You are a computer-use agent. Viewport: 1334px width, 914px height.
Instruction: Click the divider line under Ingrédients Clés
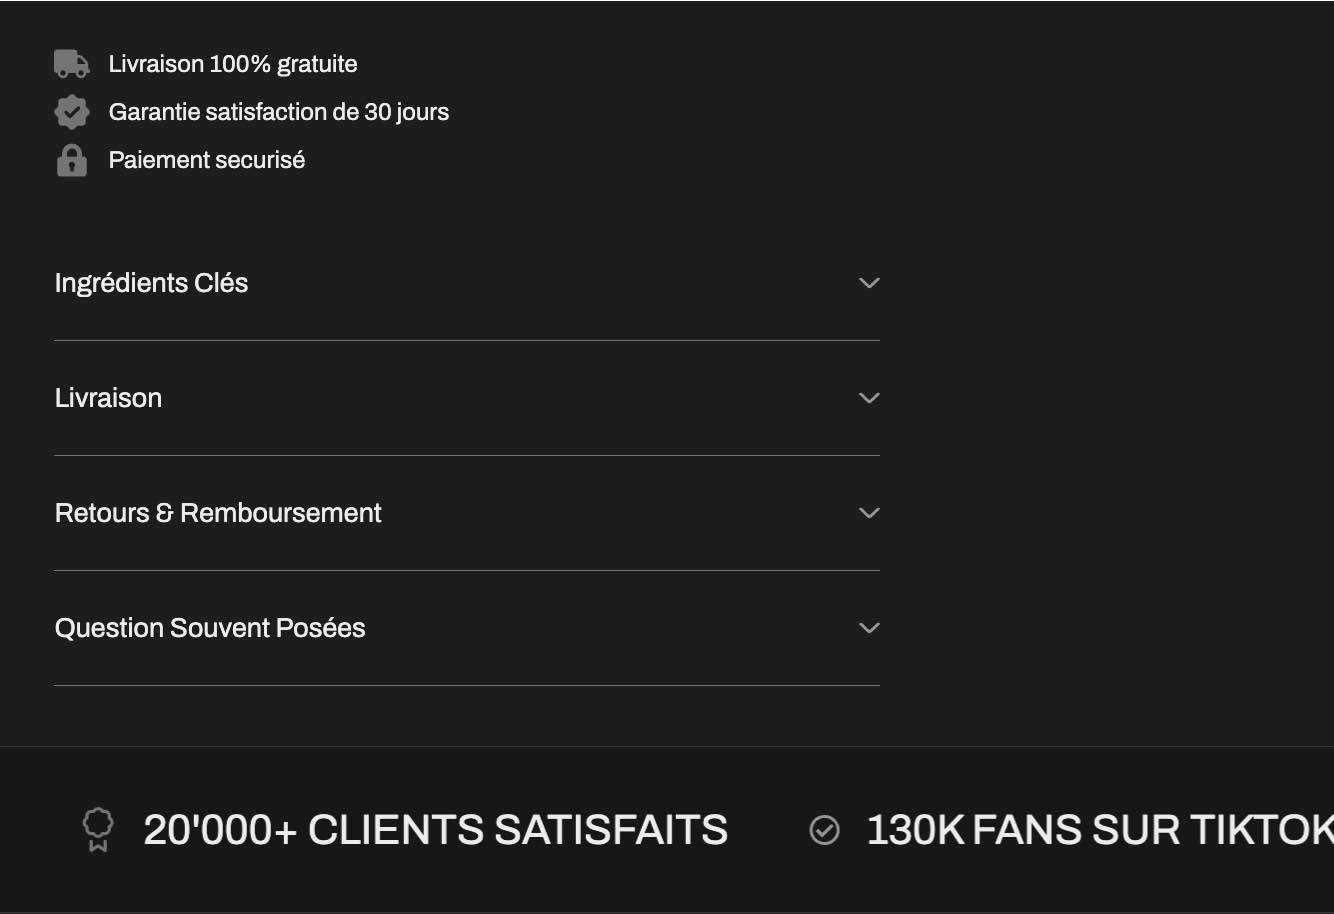click(x=466, y=340)
